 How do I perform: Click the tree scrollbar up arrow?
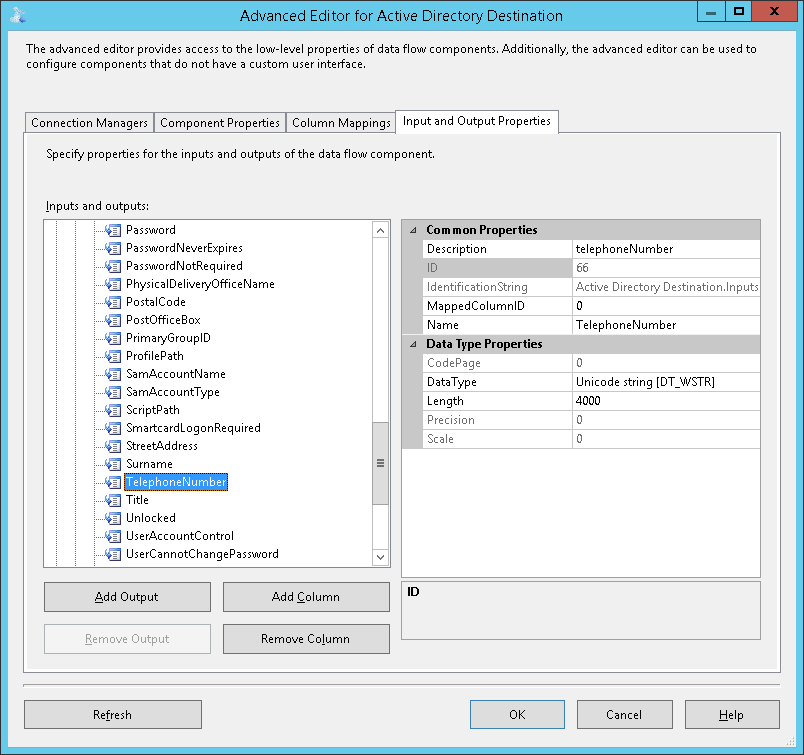point(380,230)
